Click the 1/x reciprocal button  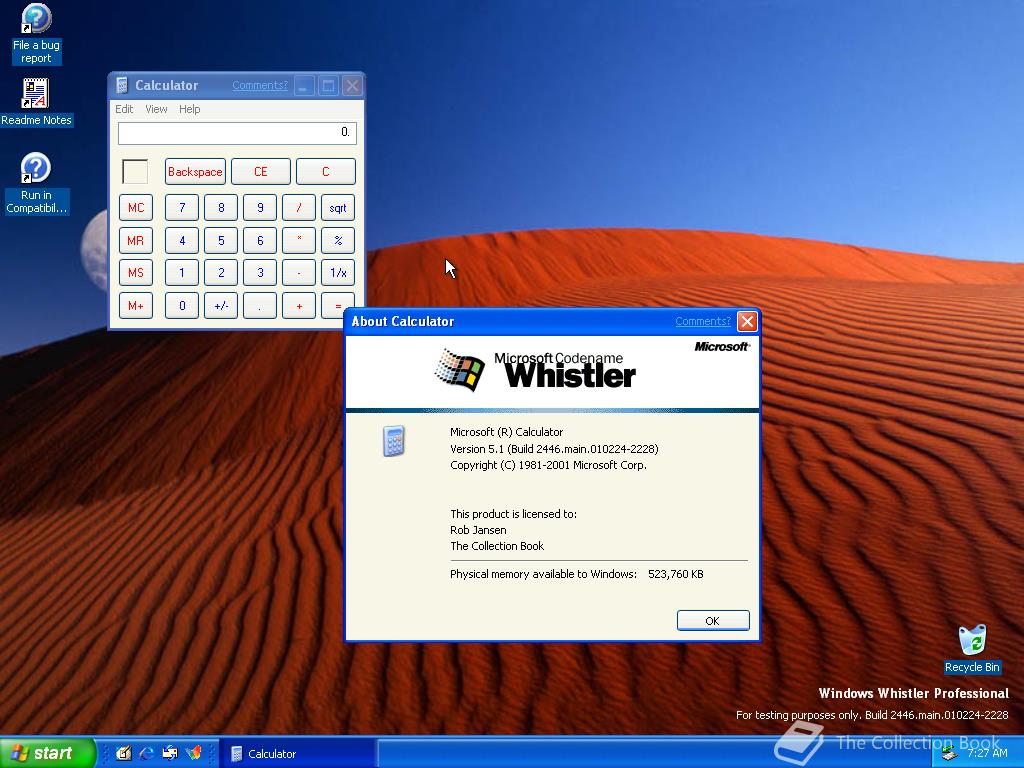tap(338, 272)
